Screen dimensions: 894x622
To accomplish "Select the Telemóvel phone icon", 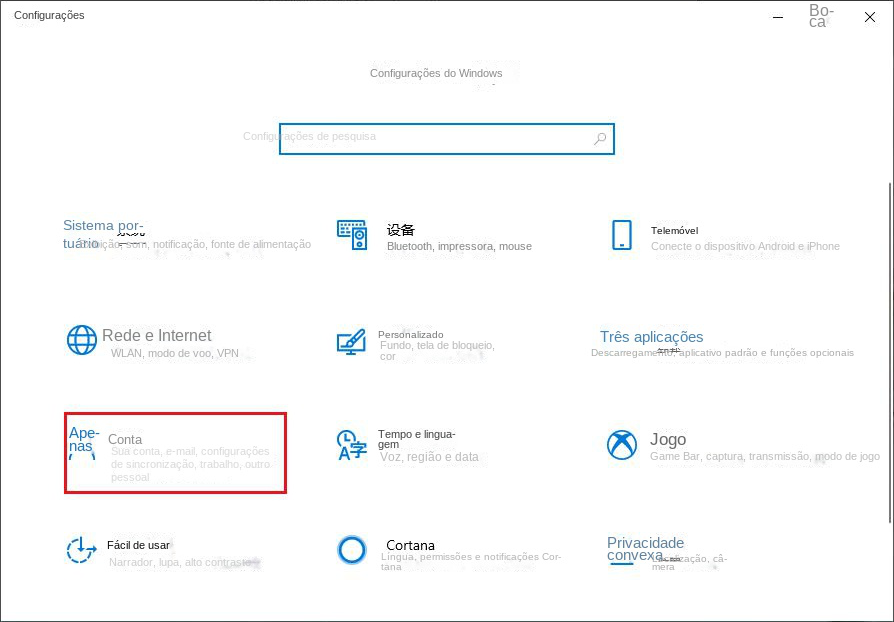I will click(x=623, y=235).
